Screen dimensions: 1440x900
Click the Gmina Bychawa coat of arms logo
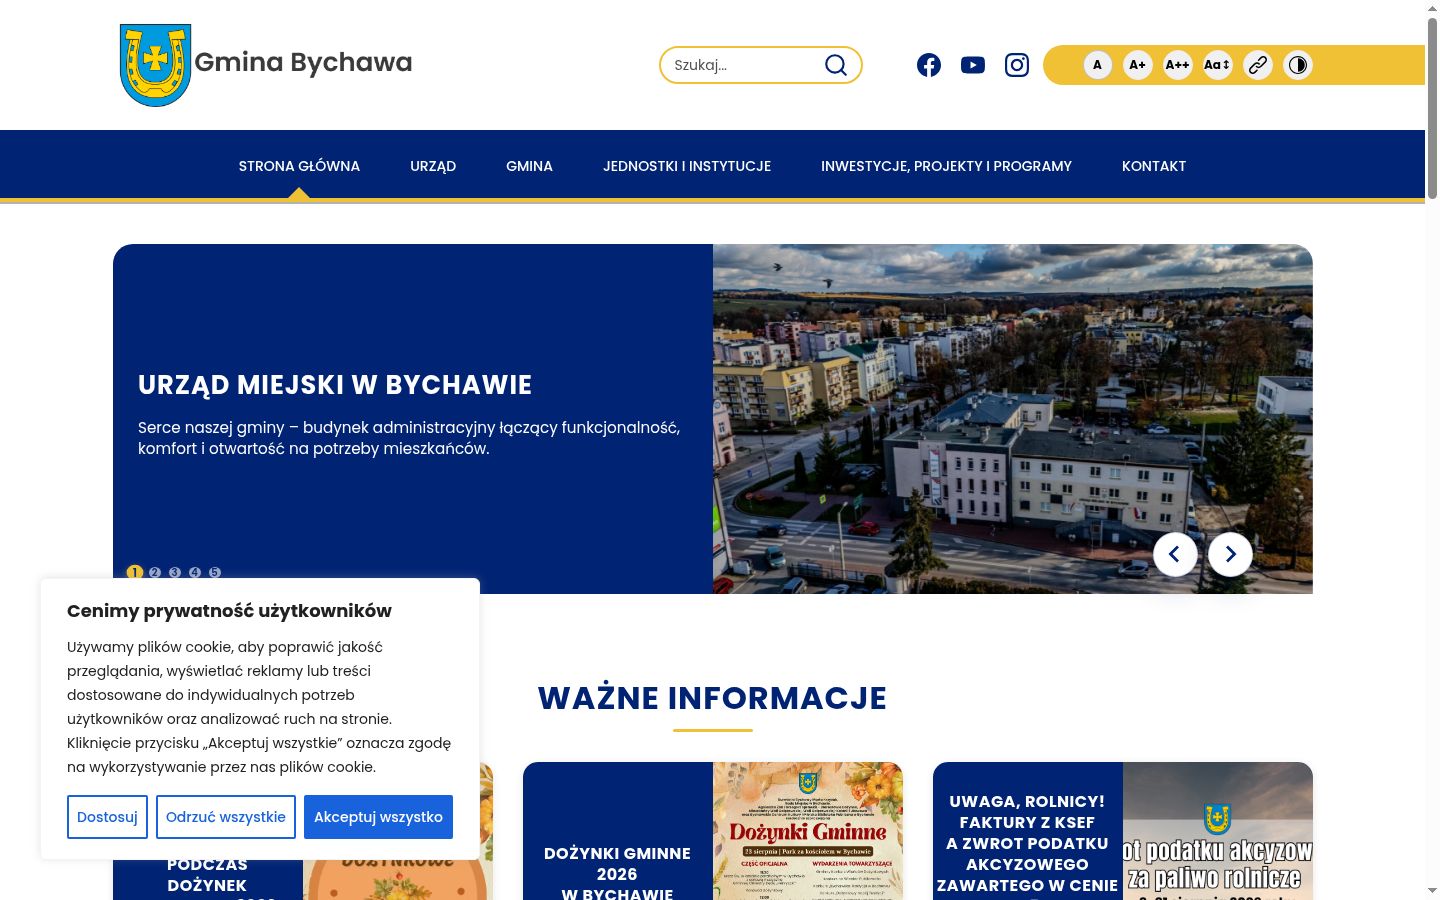[155, 65]
